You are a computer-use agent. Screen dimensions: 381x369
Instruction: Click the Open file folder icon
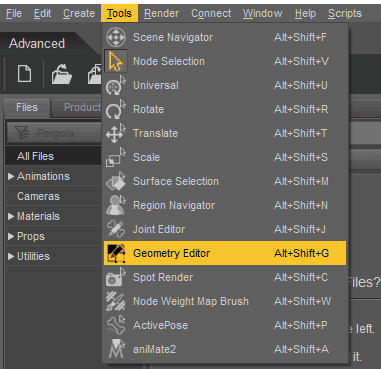click(62, 74)
